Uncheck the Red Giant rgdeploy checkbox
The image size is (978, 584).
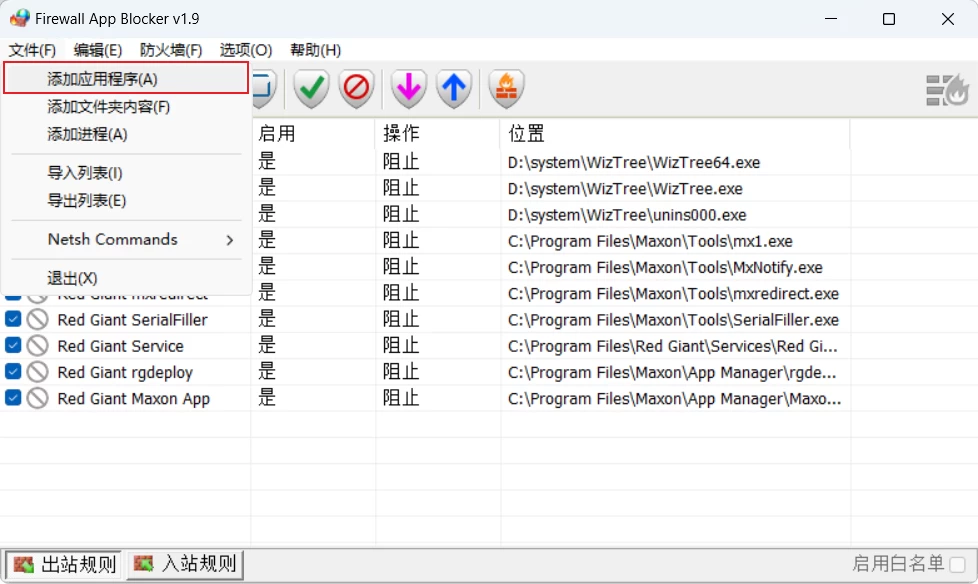pyautogui.click(x=13, y=371)
